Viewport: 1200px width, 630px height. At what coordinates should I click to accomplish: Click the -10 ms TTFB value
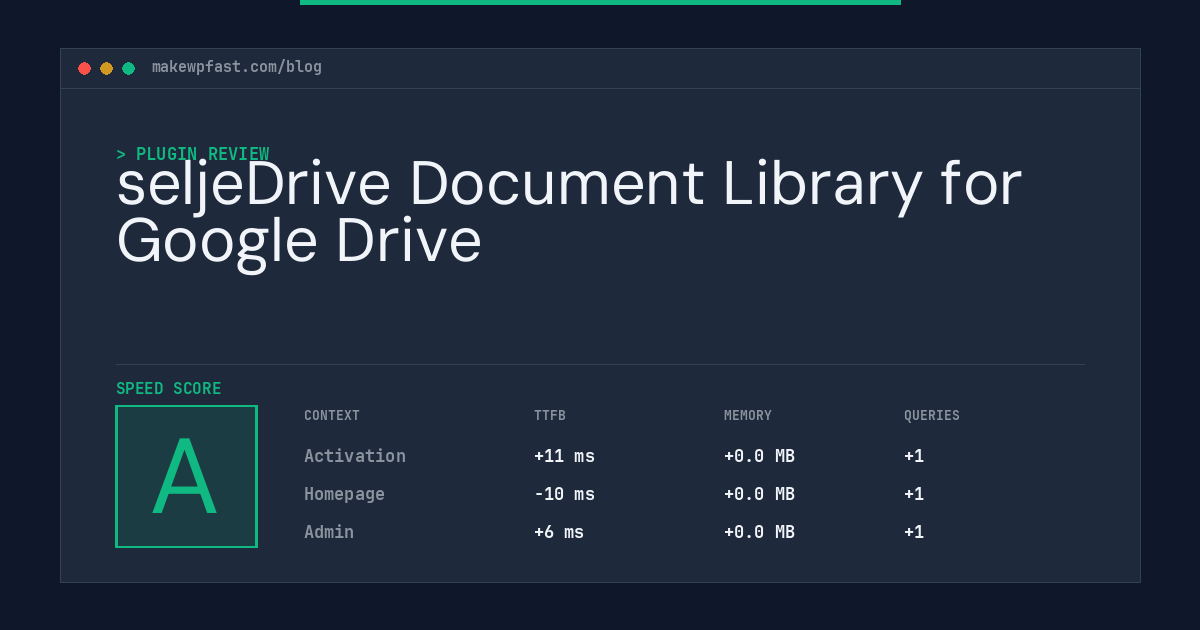click(564, 494)
